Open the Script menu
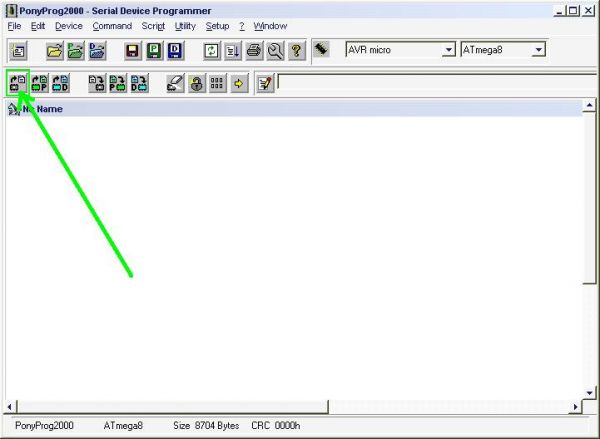Image resolution: width=600 pixels, height=439 pixels. [x=153, y=26]
